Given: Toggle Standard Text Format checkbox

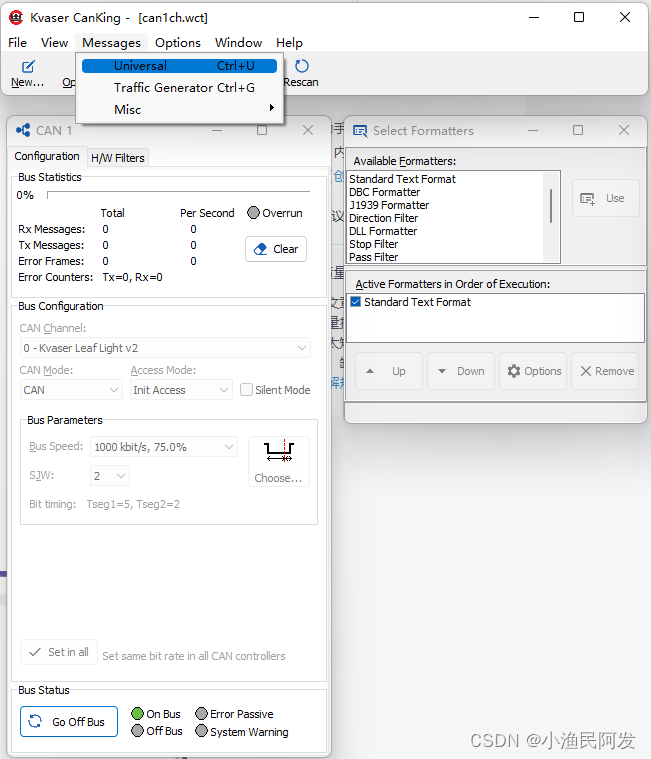Looking at the screenshot, I should [x=355, y=302].
